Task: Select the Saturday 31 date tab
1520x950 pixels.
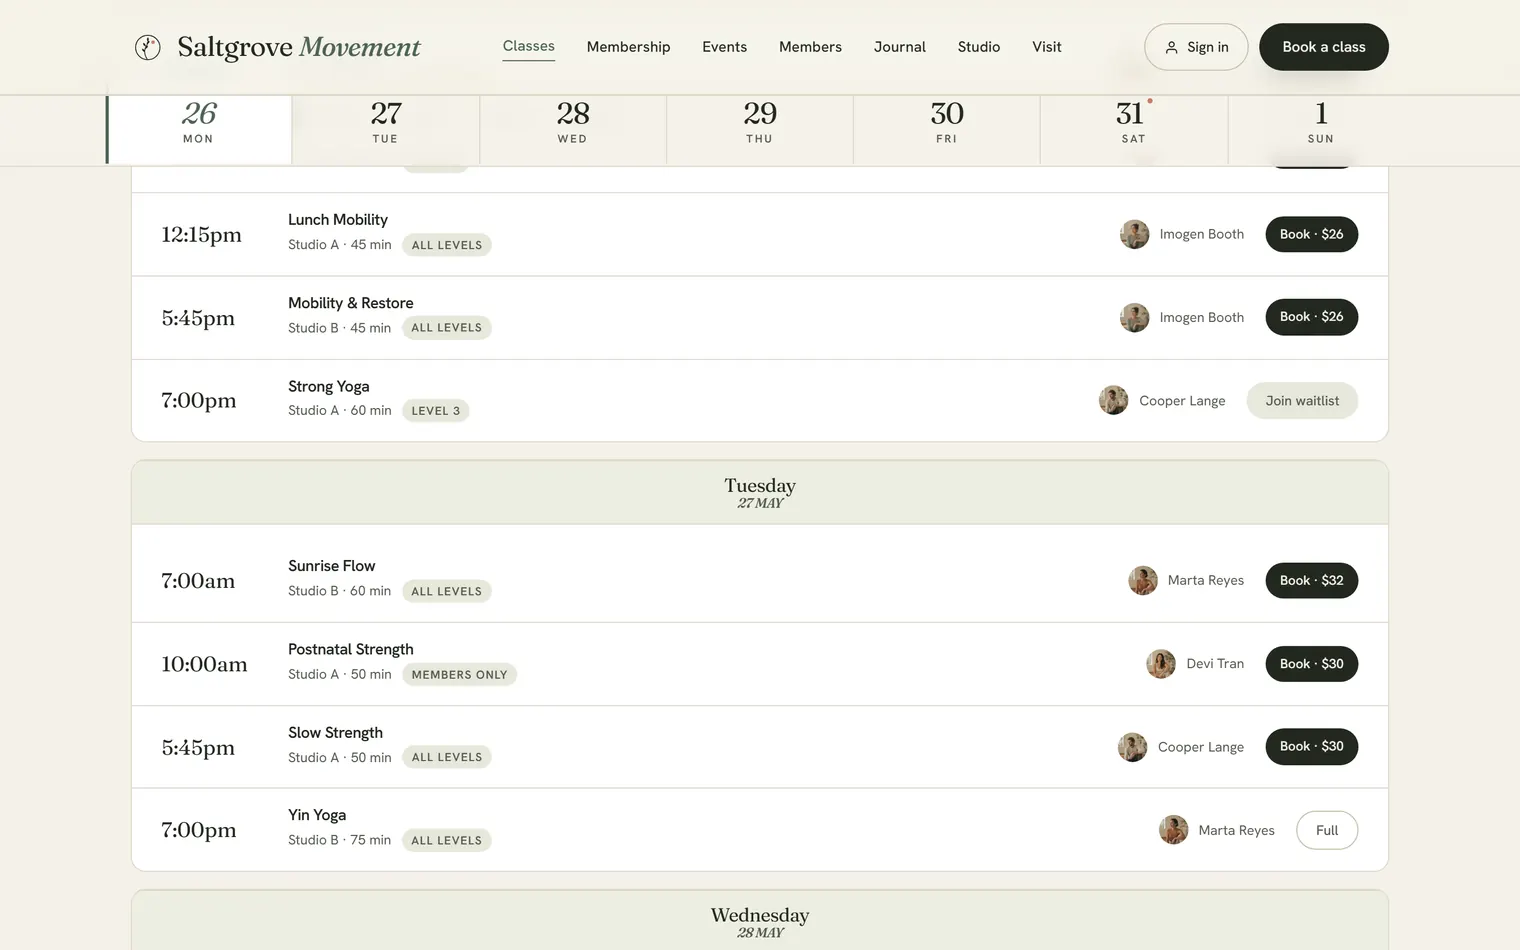Action: [1134, 129]
